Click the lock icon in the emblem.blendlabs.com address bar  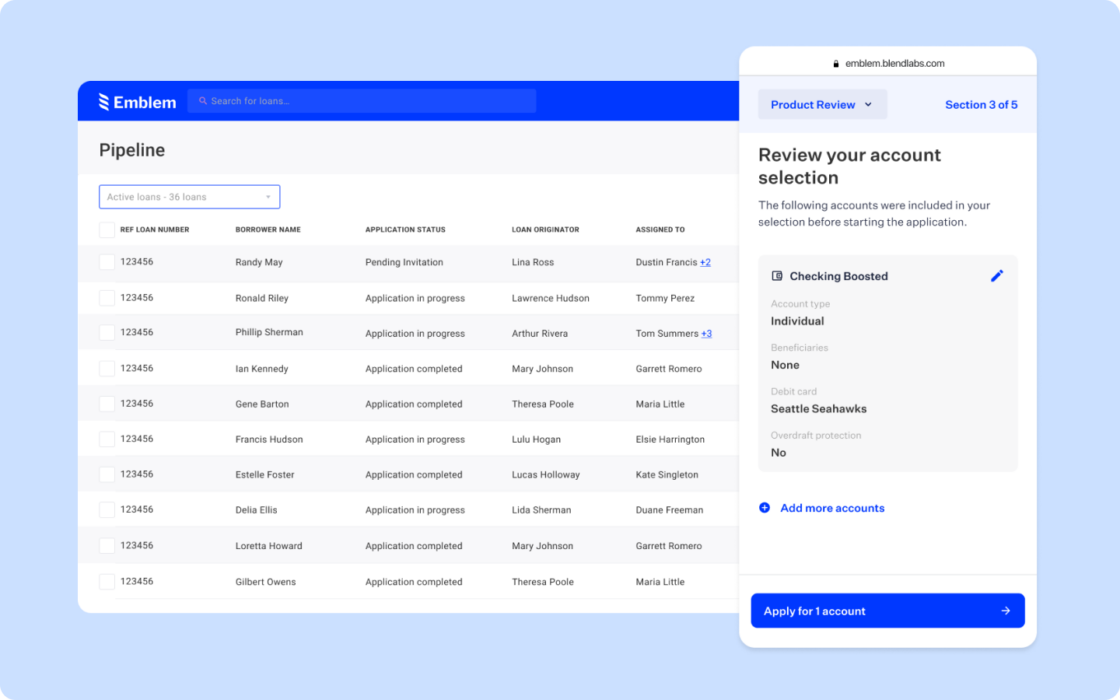click(836, 62)
